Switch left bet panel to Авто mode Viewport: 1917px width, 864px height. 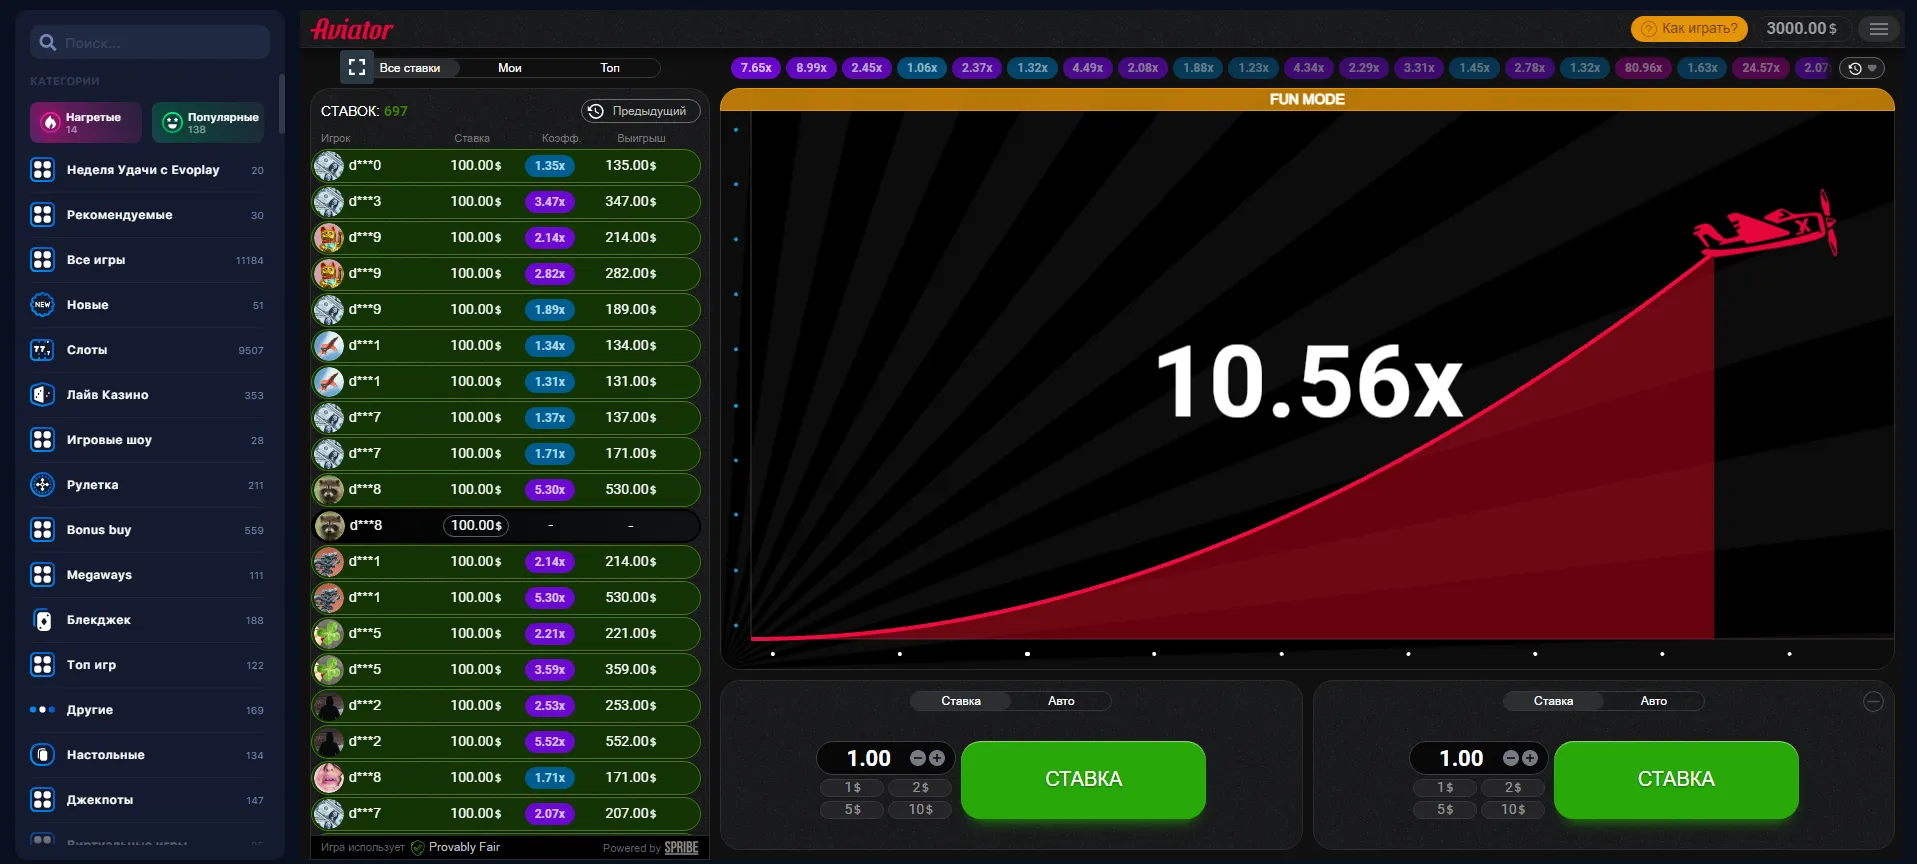click(x=1060, y=701)
